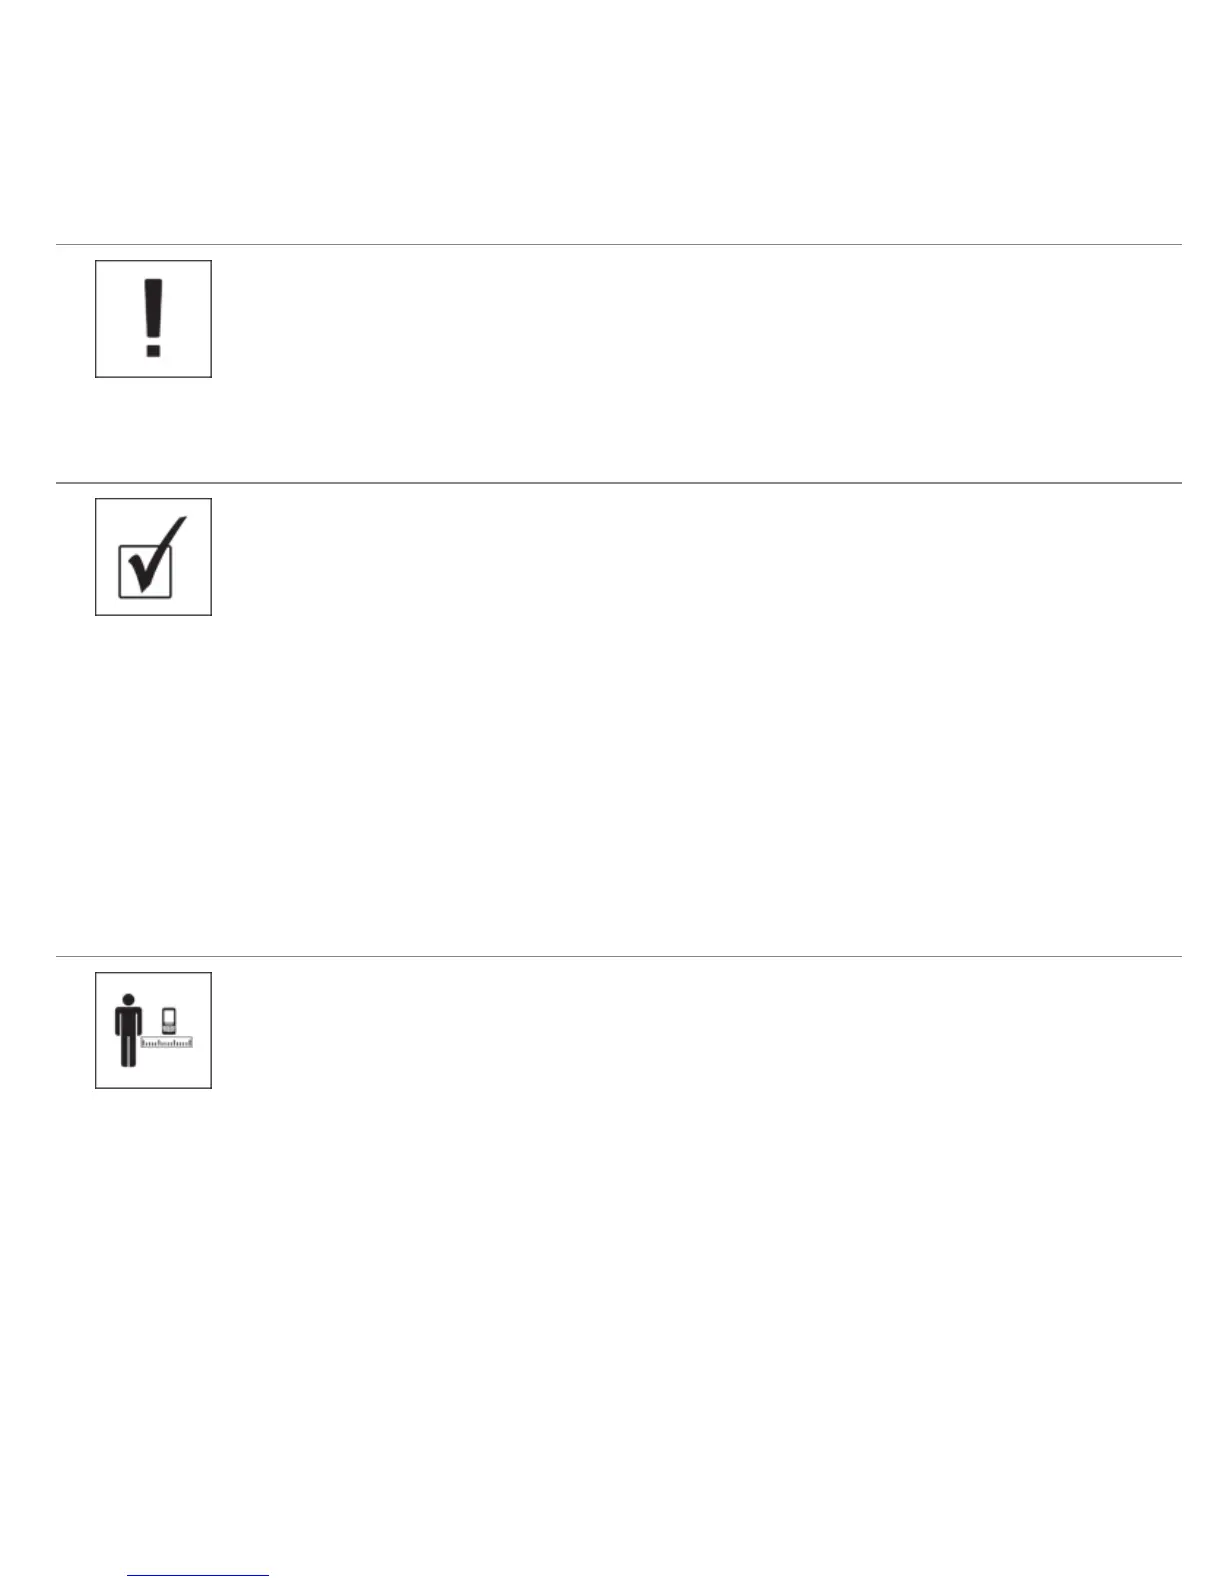Click the vertical bar of the exclamation mark
This screenshot has width=1224, height=1584.
[152, 309]
